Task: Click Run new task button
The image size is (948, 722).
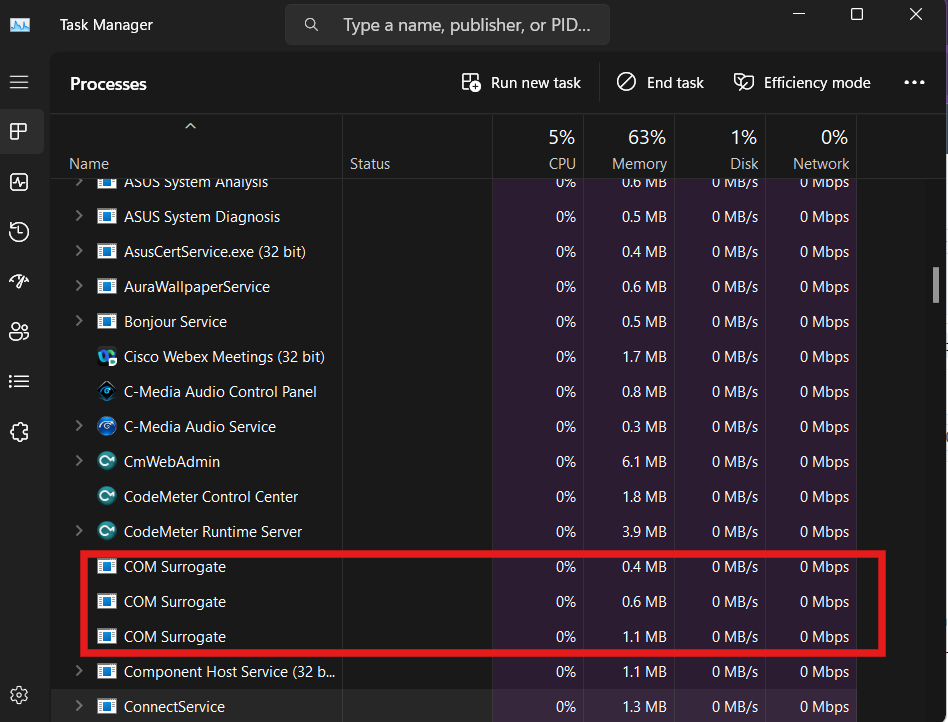Action: [521, 82]
